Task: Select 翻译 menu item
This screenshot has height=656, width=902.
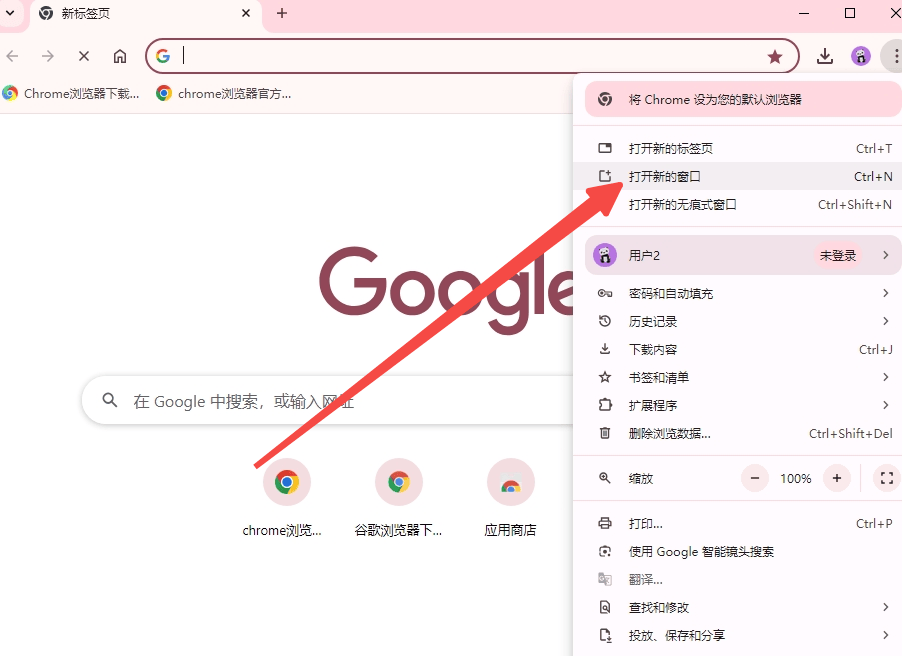Action: click(x=737, y=579)
